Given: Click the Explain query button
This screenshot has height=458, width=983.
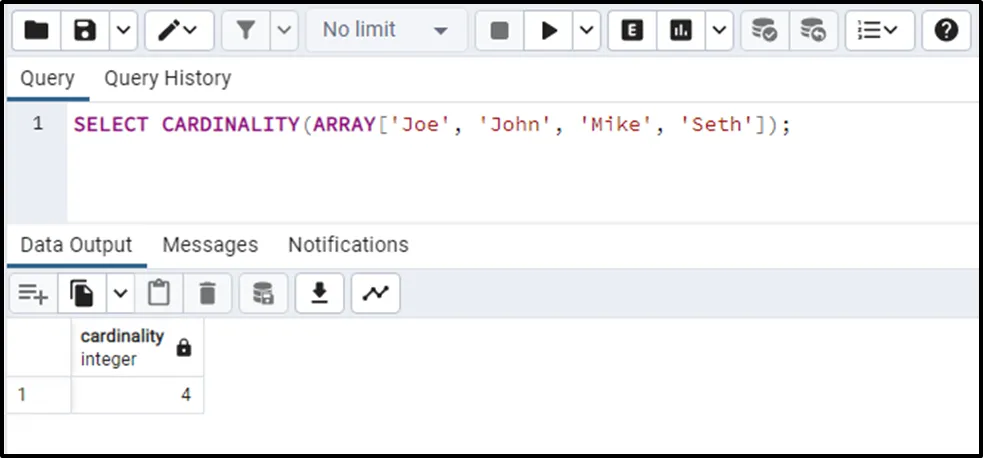Looking at the screenshot, I should [x=632, y=31].
